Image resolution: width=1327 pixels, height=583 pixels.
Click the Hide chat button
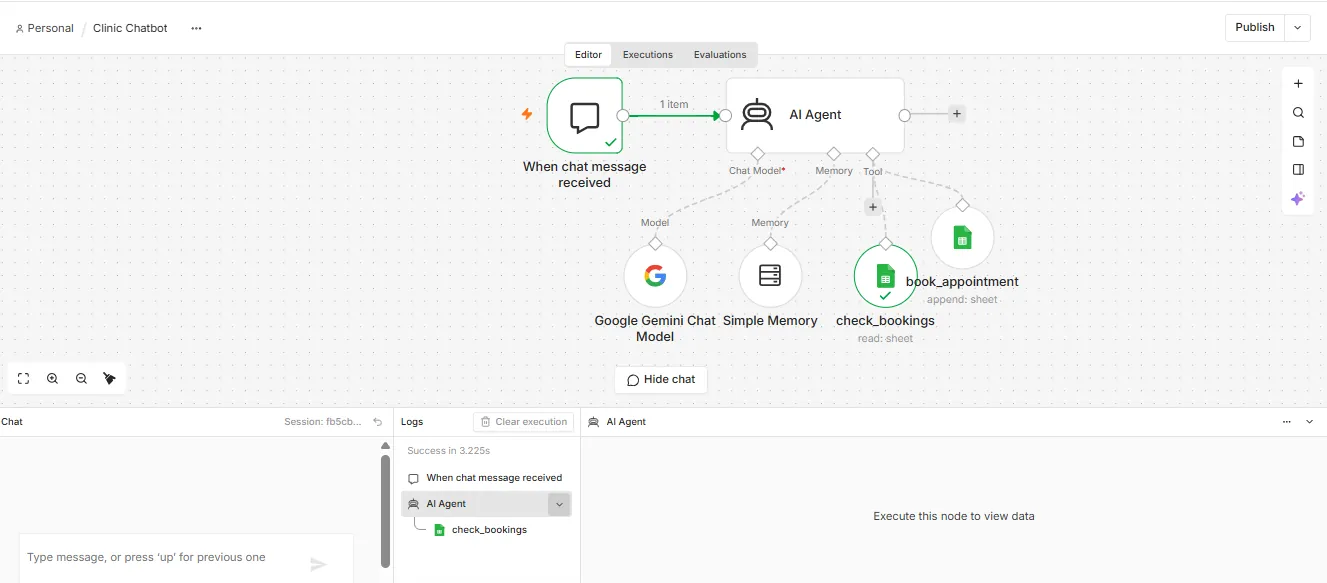tap(661, 380)
